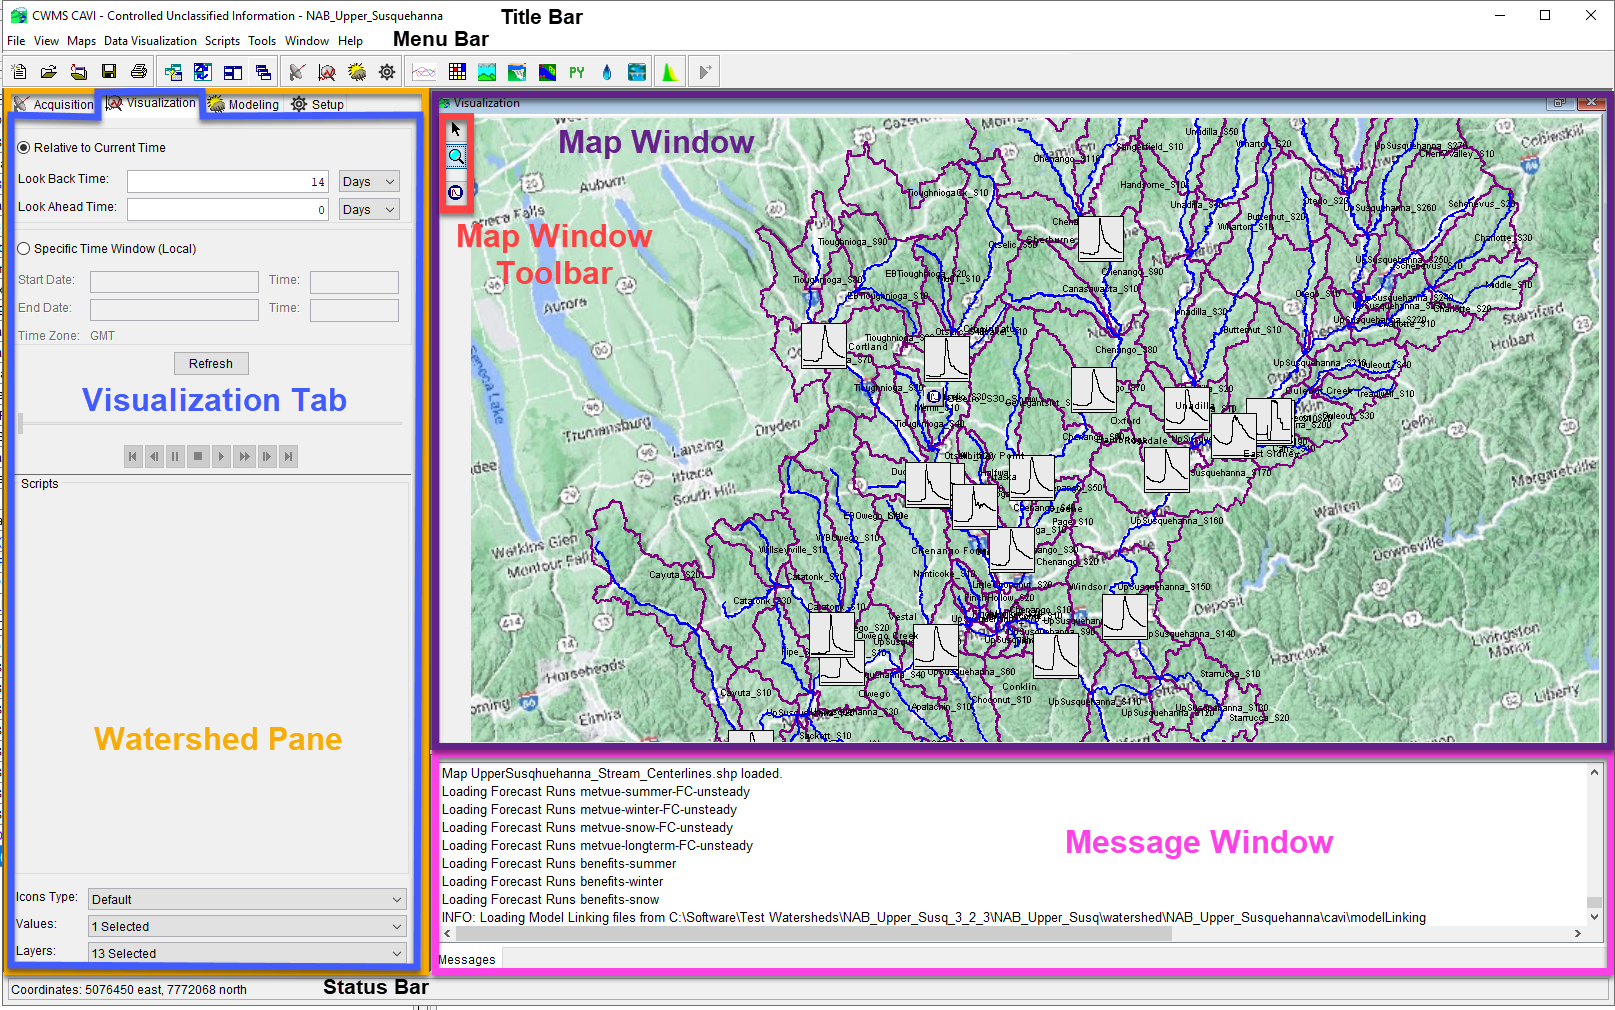
Task: Click the Print toolbar icon
Action: tap(139, 72)
